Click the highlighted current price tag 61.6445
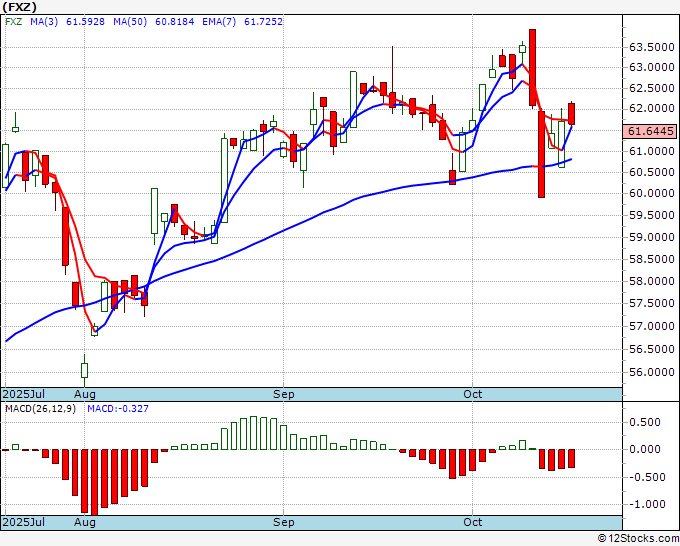The image size is (680, 546). click(649, 131)
